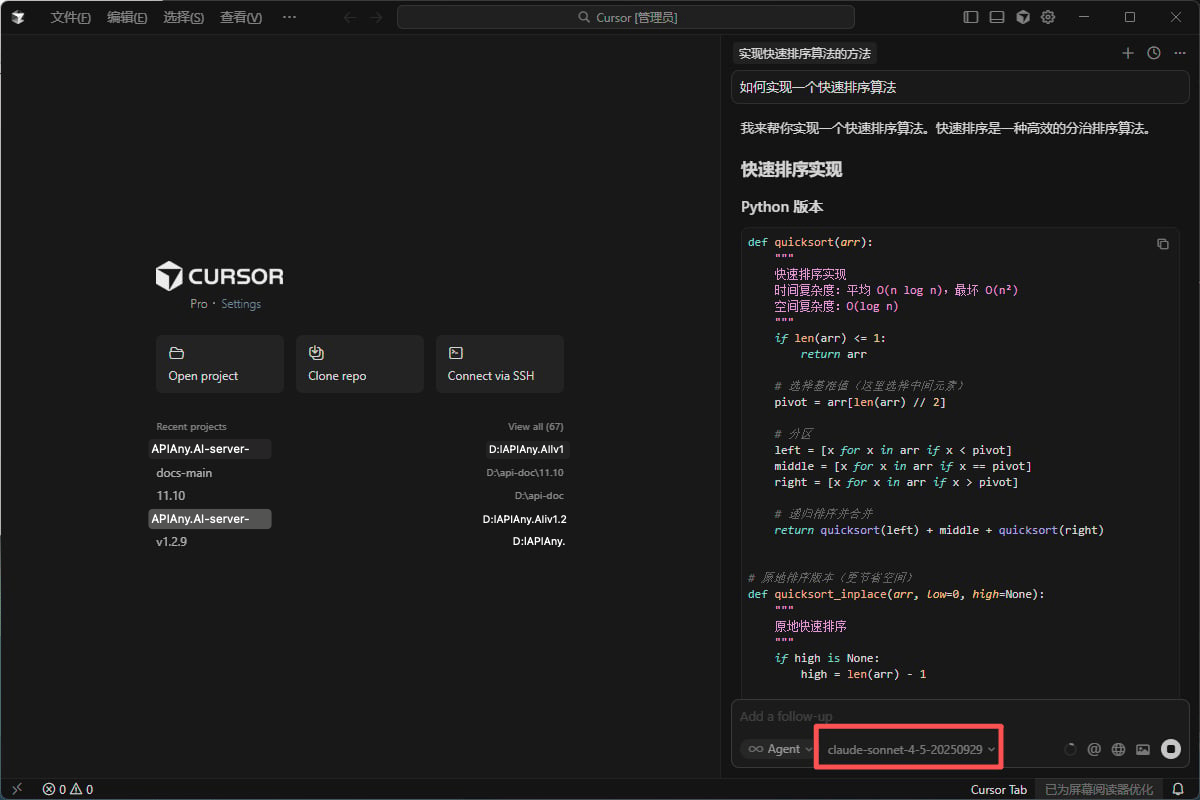Click the 快速排序实现 heading
Screen dimensions: 1200x800
pyautogui.click(x=791, y=170)
